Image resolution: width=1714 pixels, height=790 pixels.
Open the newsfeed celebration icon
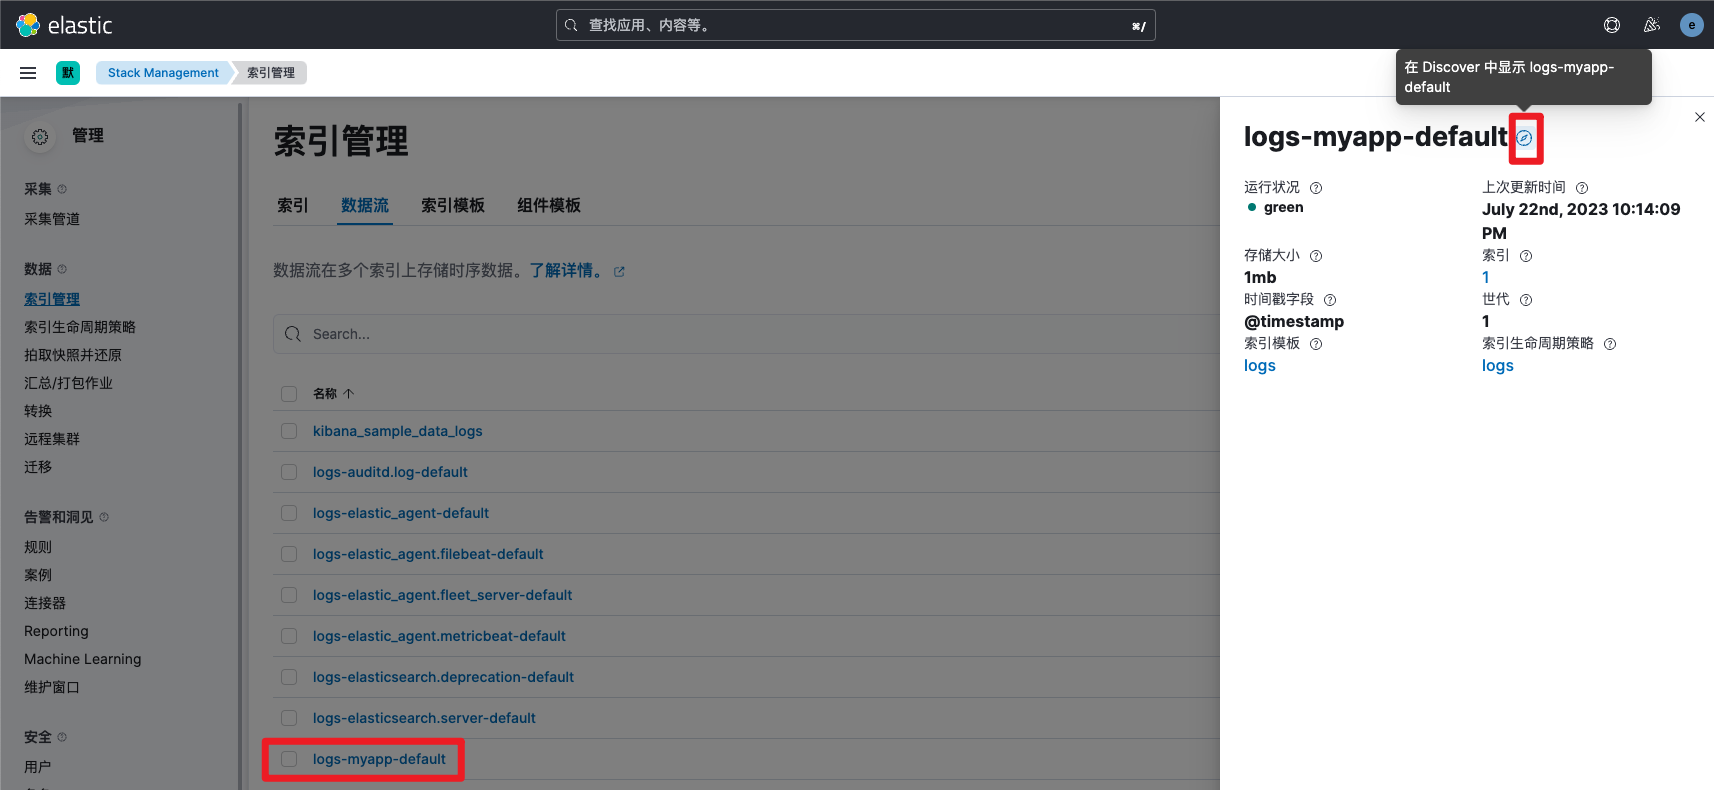(1652, 25)
